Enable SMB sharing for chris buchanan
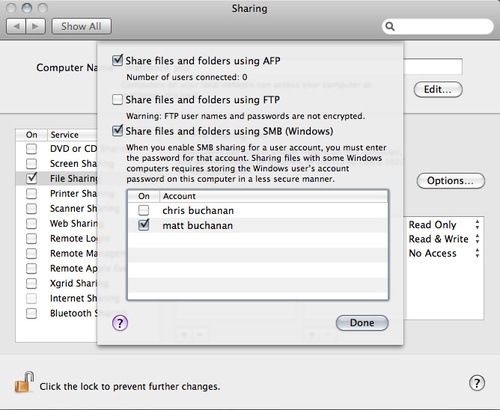This screenshot has height=410, width=500. tap(144, 210)
